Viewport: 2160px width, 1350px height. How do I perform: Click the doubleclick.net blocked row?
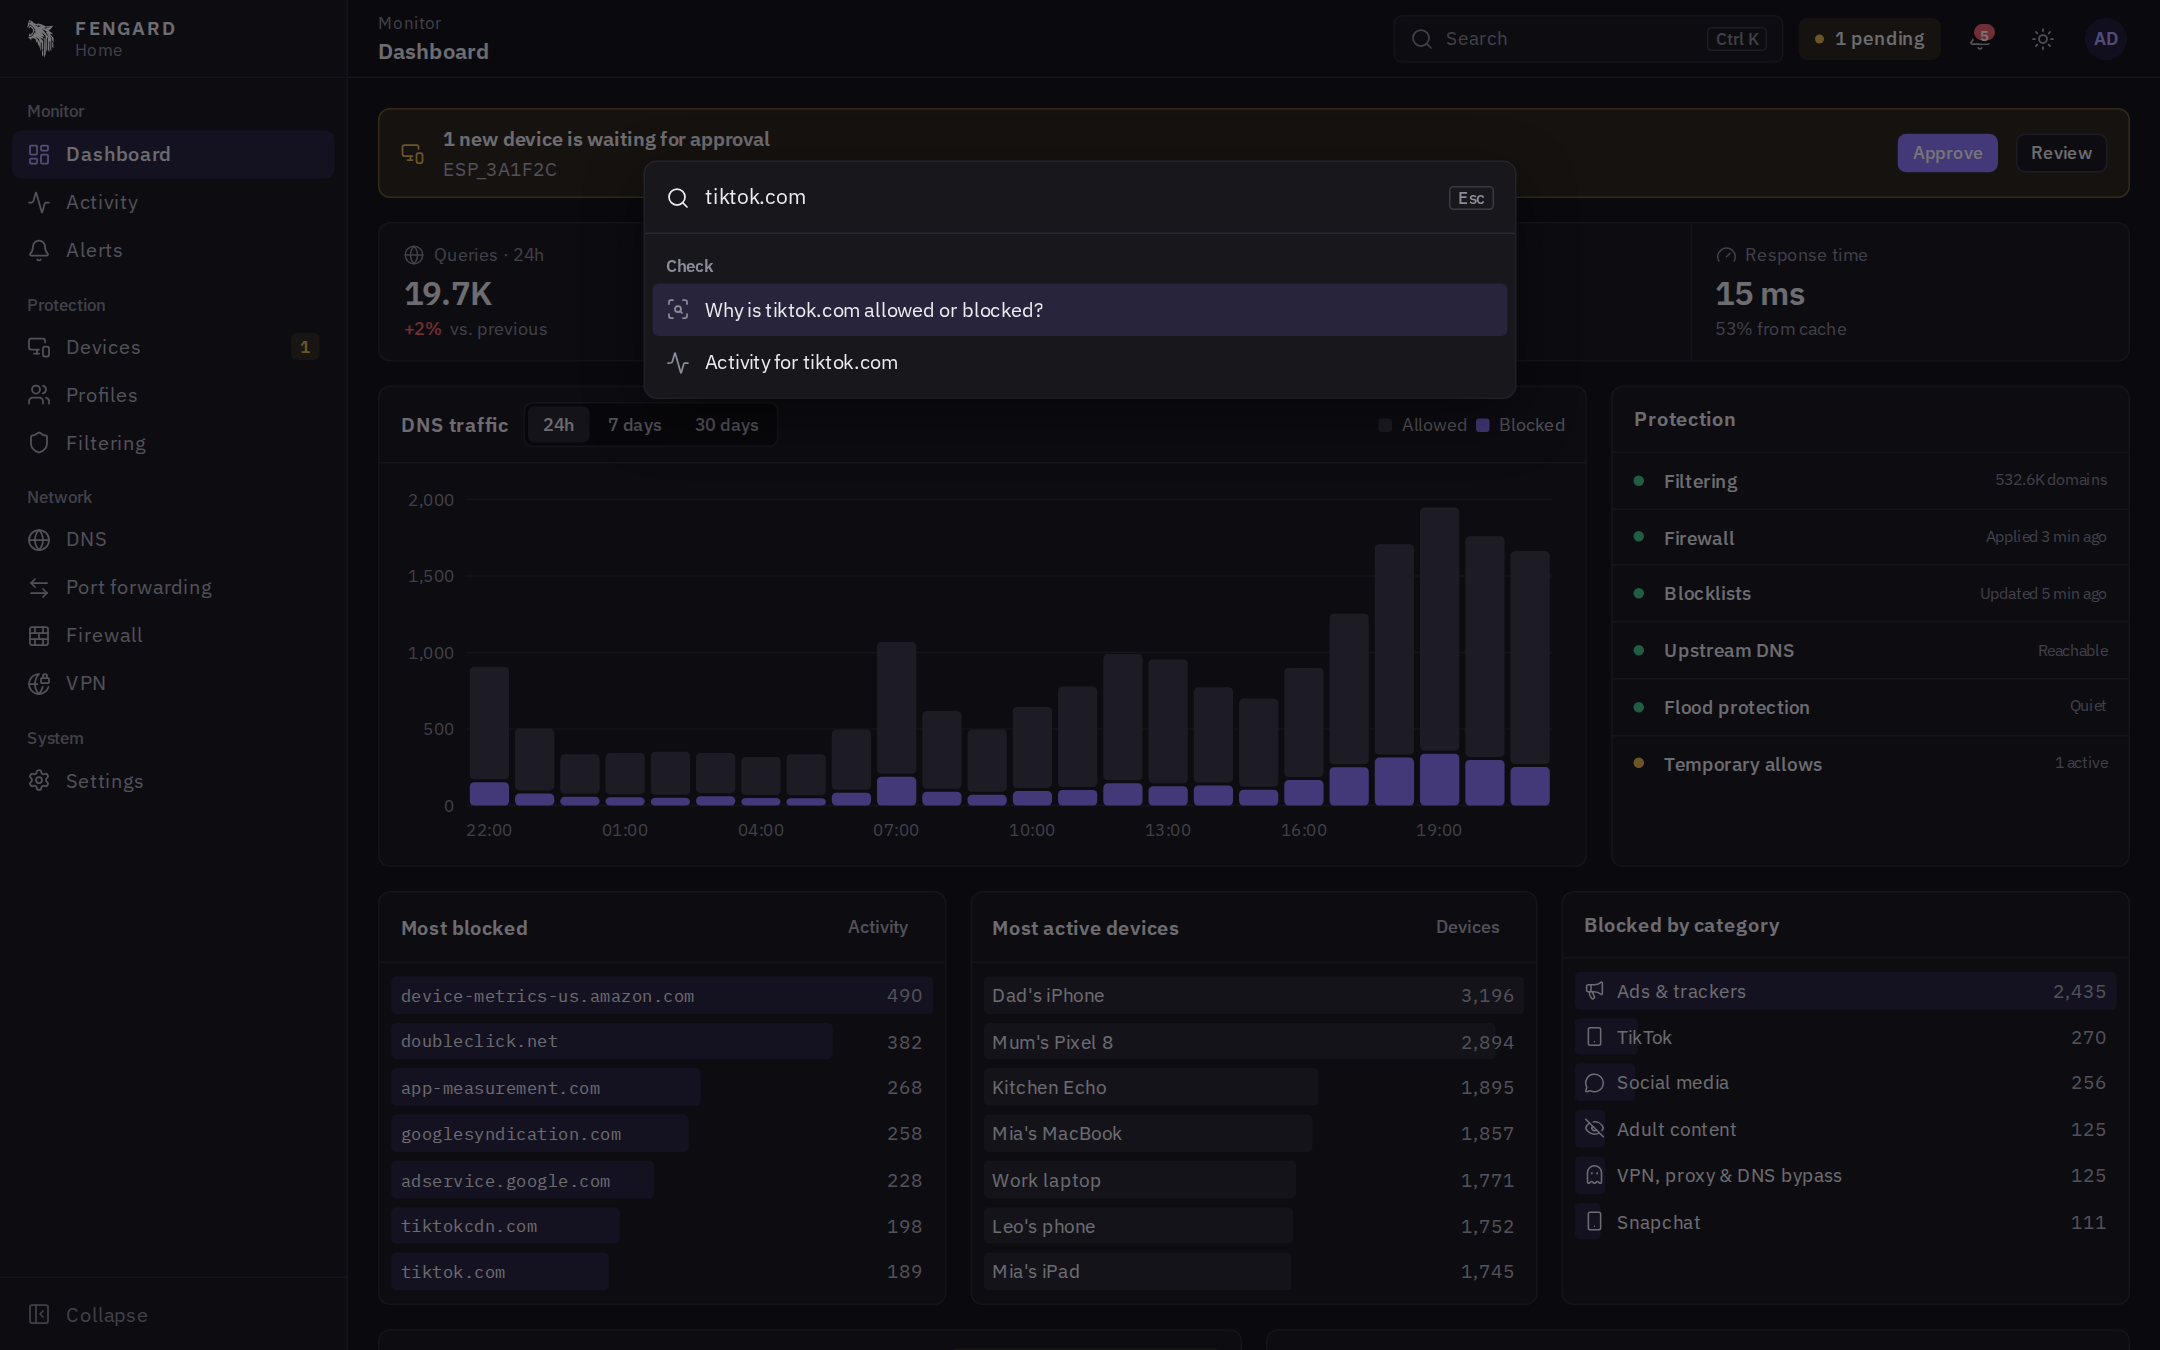tap(662, 1041)
